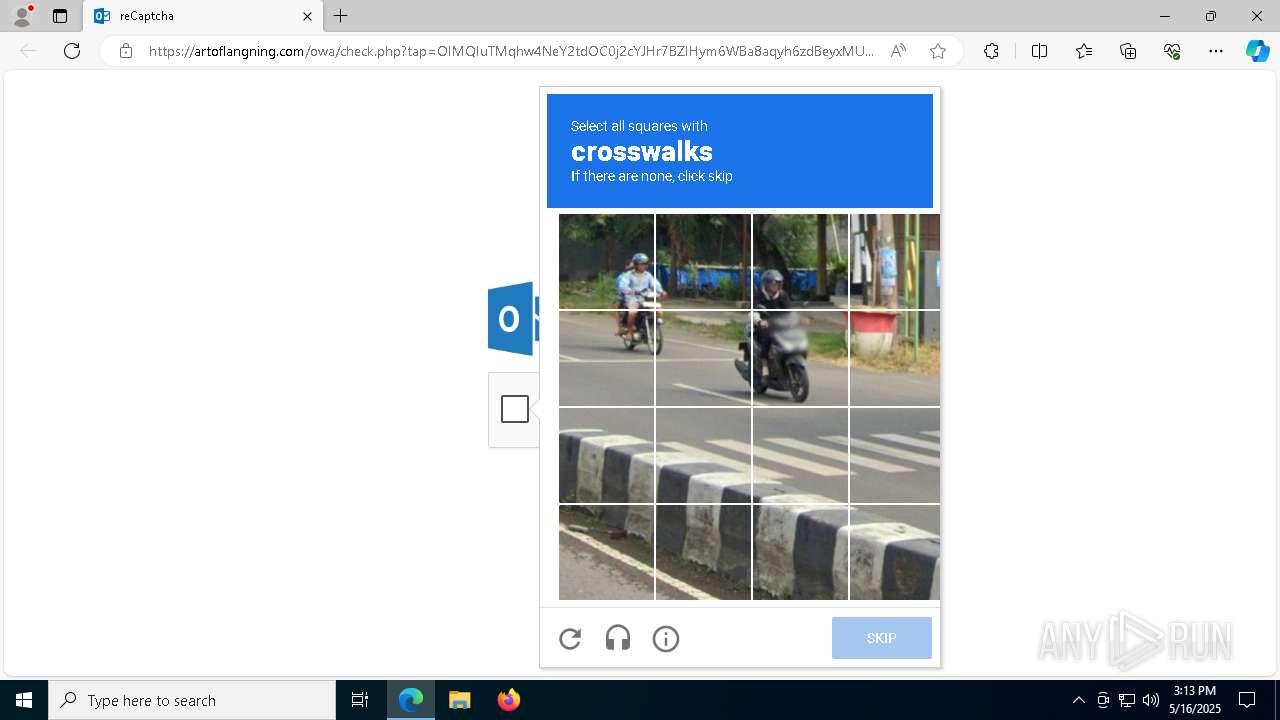Click the taskbar search box
Image resolution: width=1280 pixels, height=720 pixels.
(192, 700)
